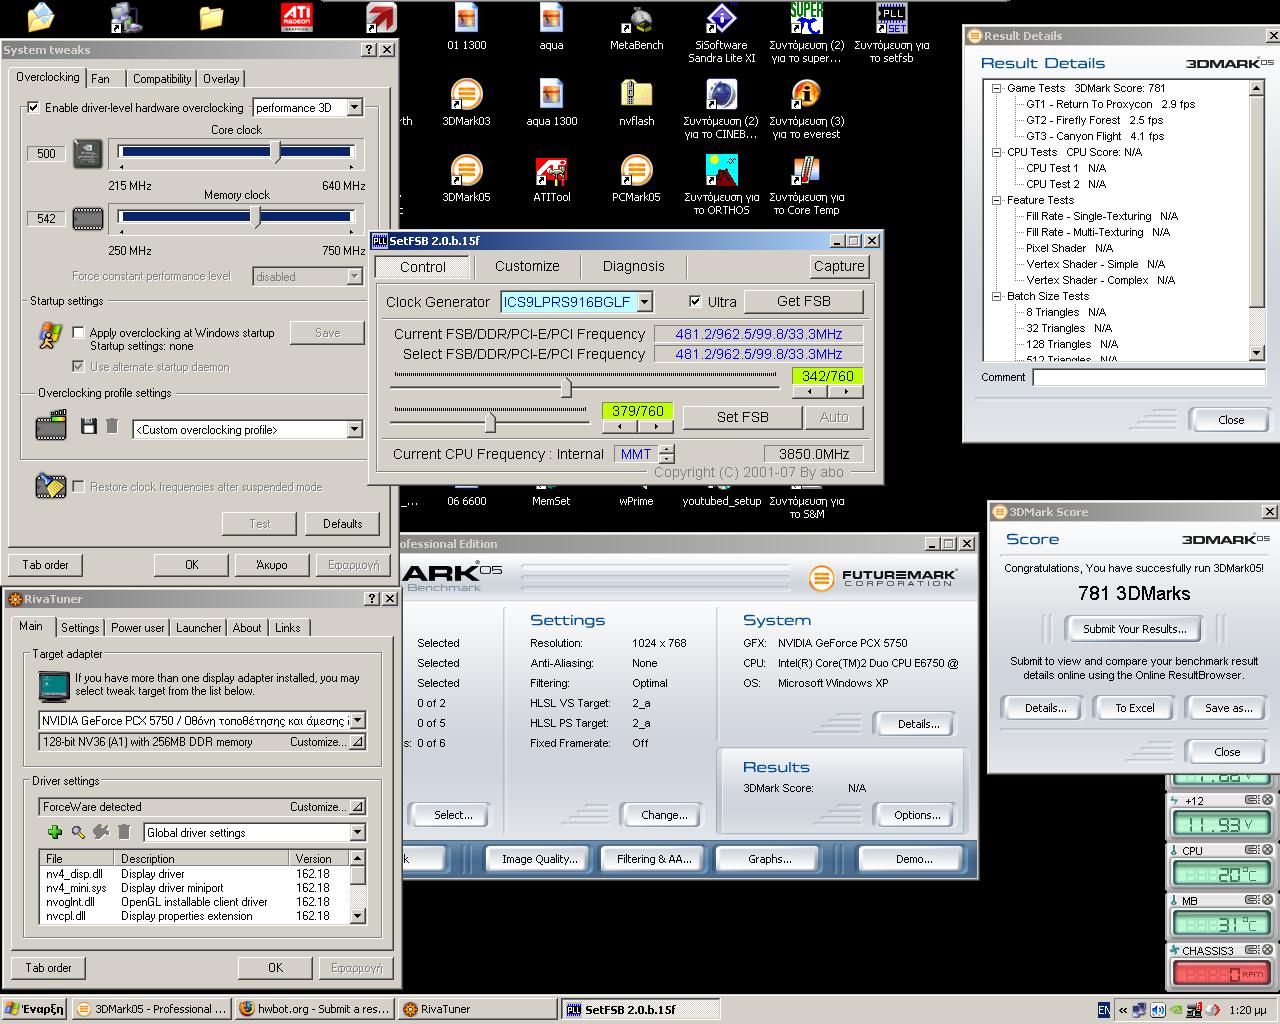Click the Capture button in SetFSB
The image size is (1280, 1024).
pos(839,266)
